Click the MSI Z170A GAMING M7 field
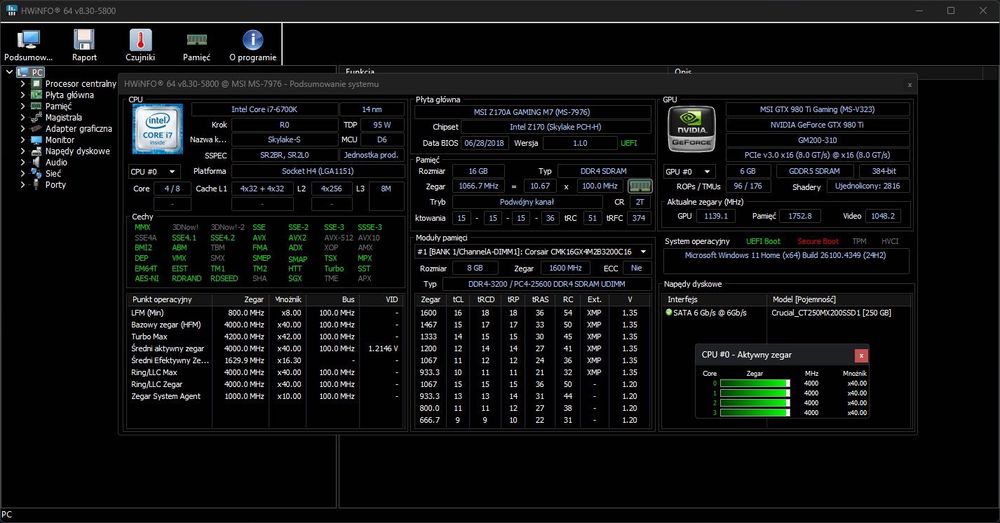The width and height of the screenshot is (1000, 523). click(x=532, y=112)
